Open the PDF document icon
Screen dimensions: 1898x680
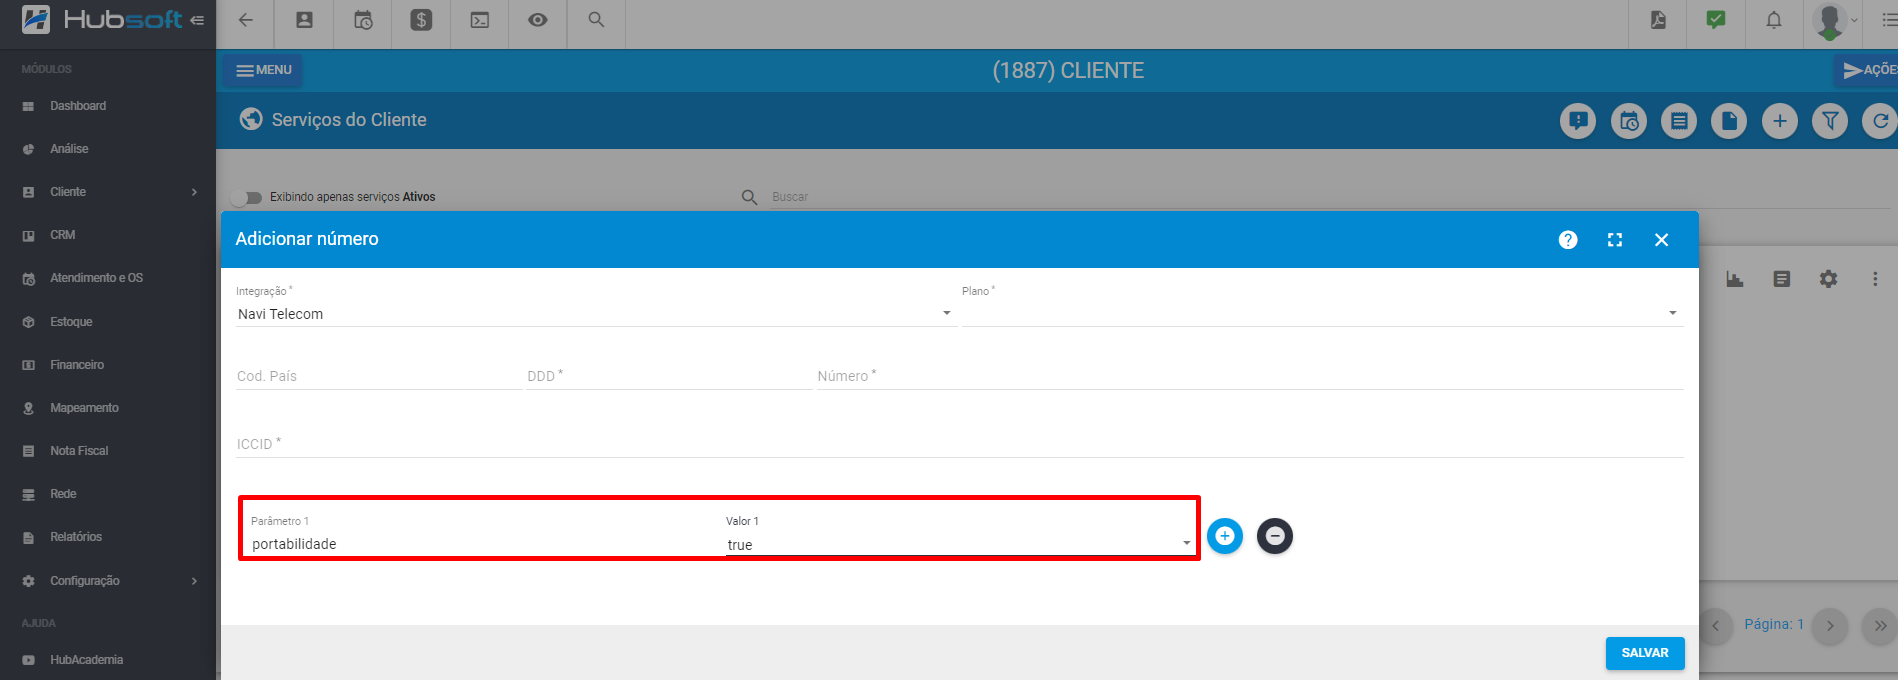point(1658,20)
